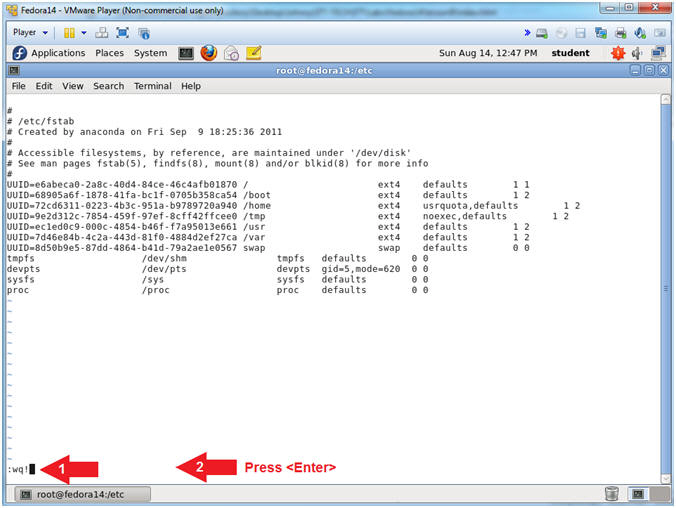676x508 pixels.
Task: Click Send Ctrl+Alt+Del icon in VMware toolbar
Action: tap(102, 33)
